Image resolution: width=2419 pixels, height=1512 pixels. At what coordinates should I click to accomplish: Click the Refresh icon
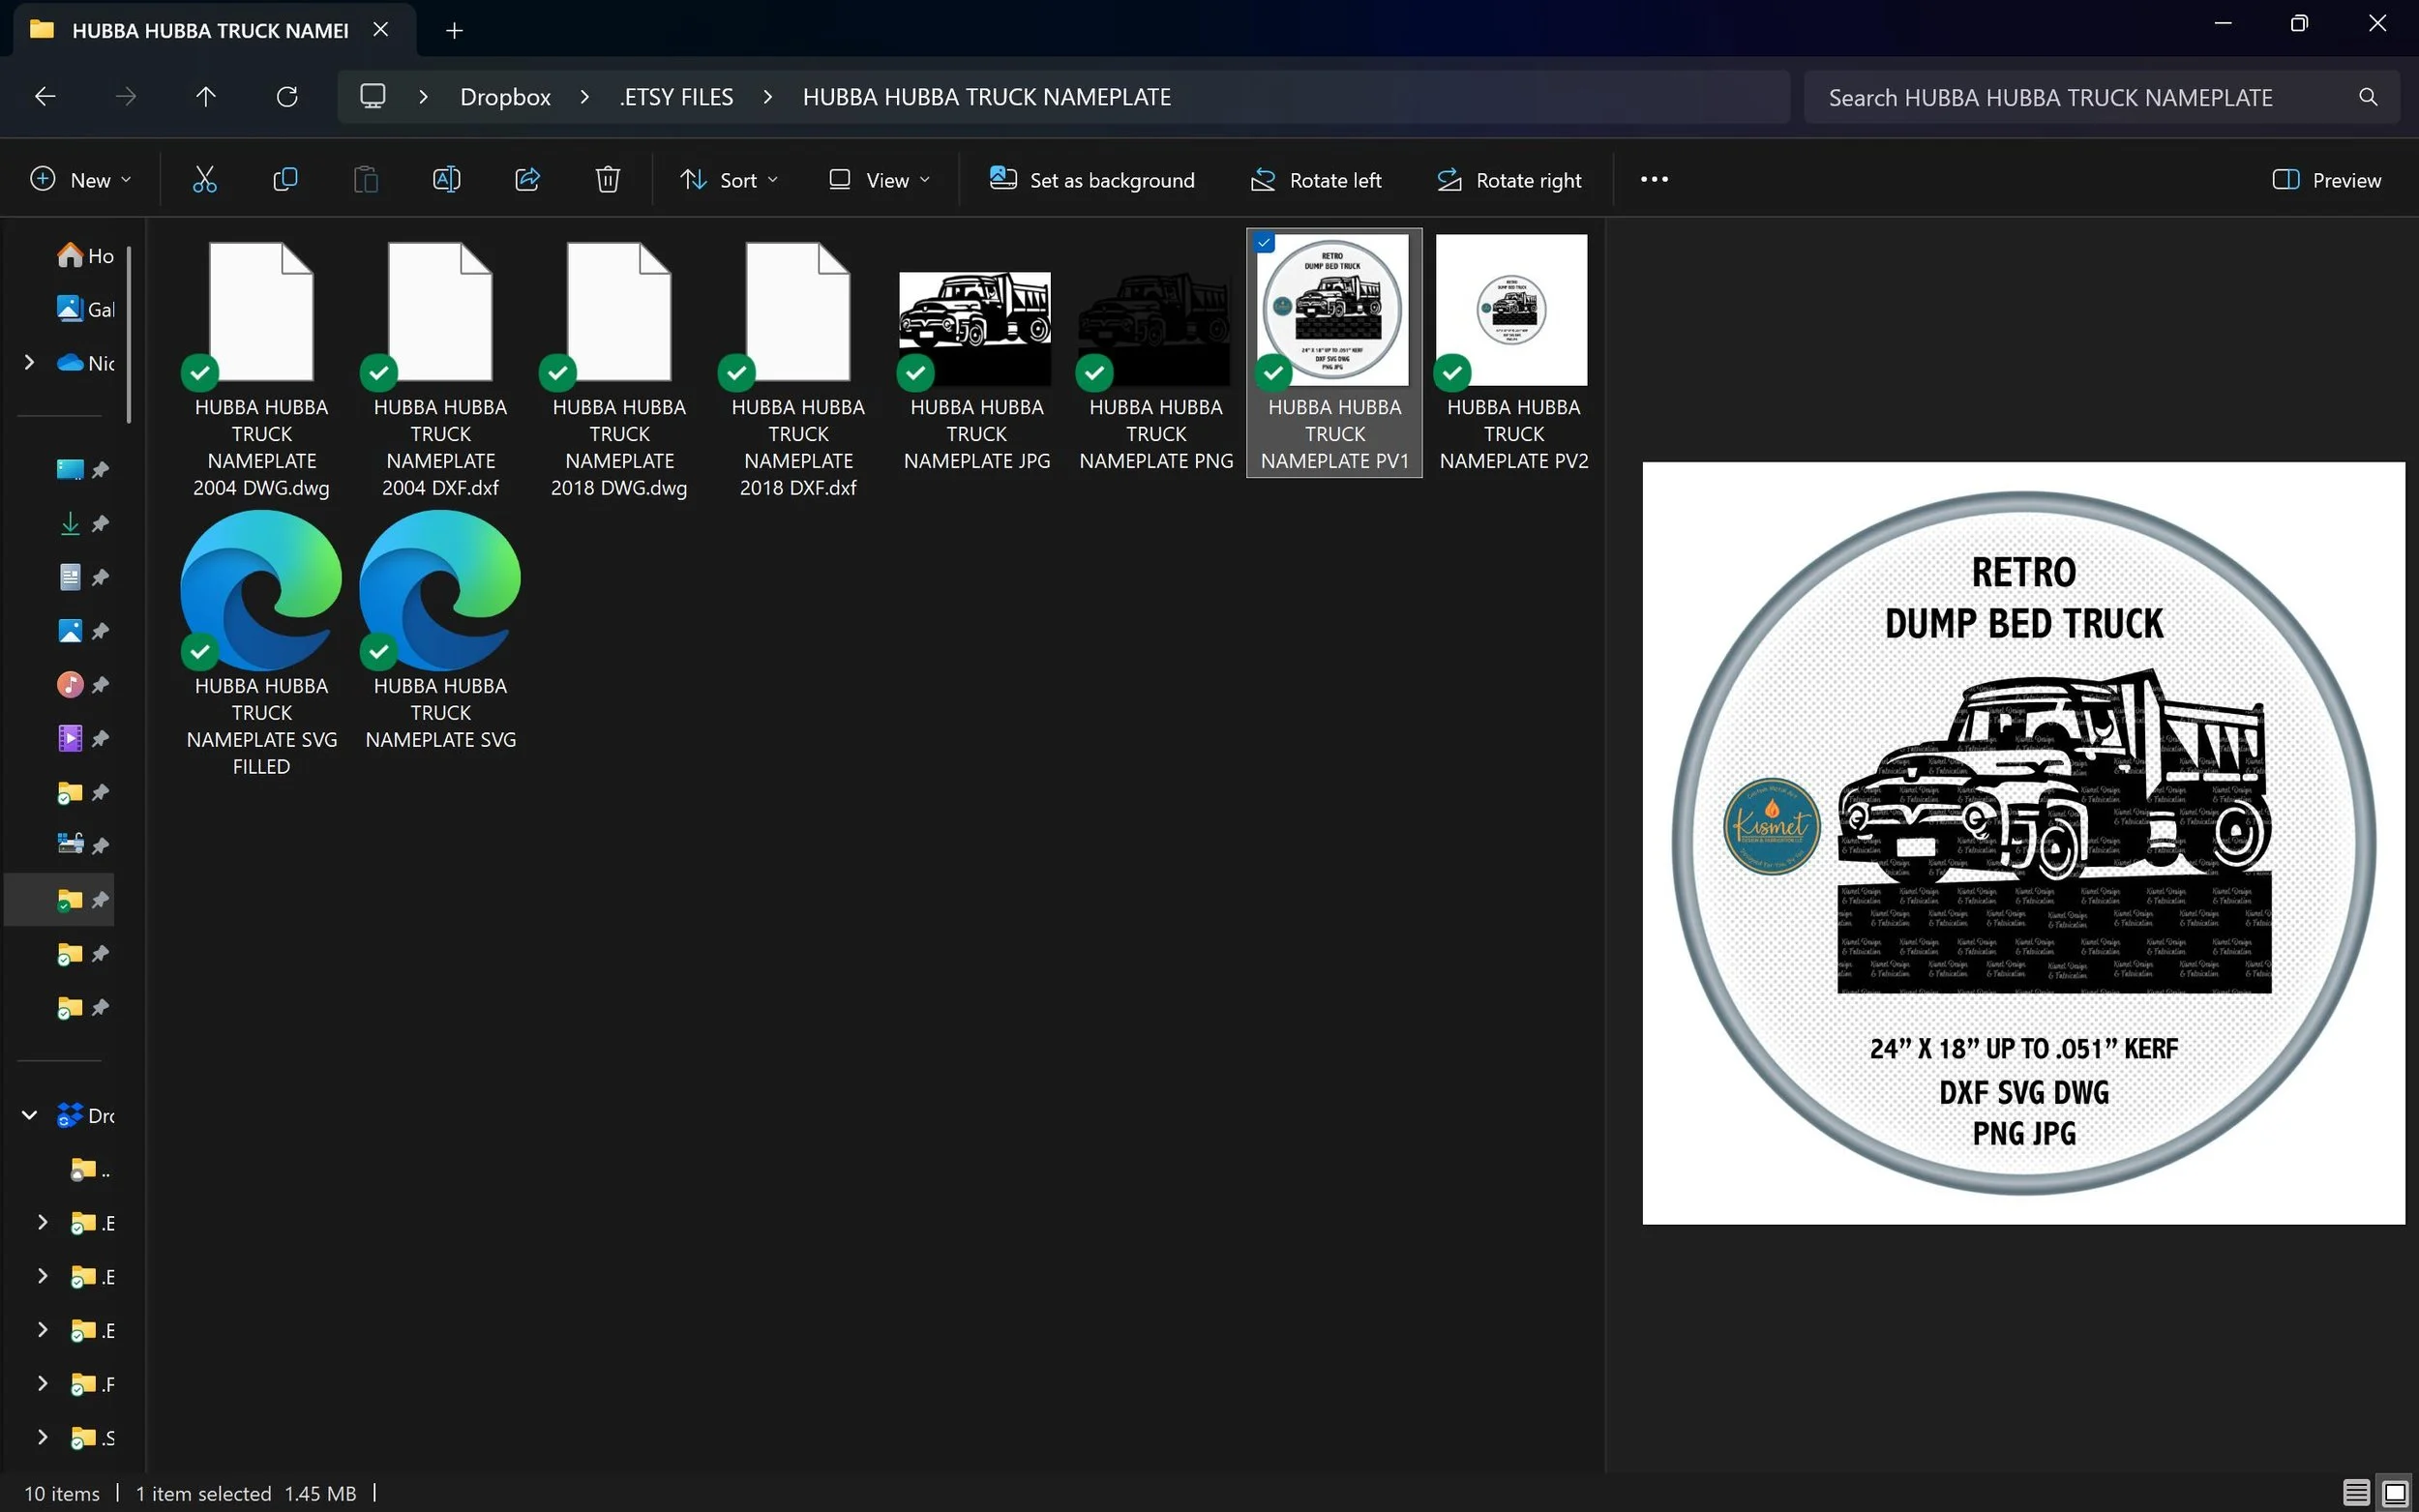287,97
